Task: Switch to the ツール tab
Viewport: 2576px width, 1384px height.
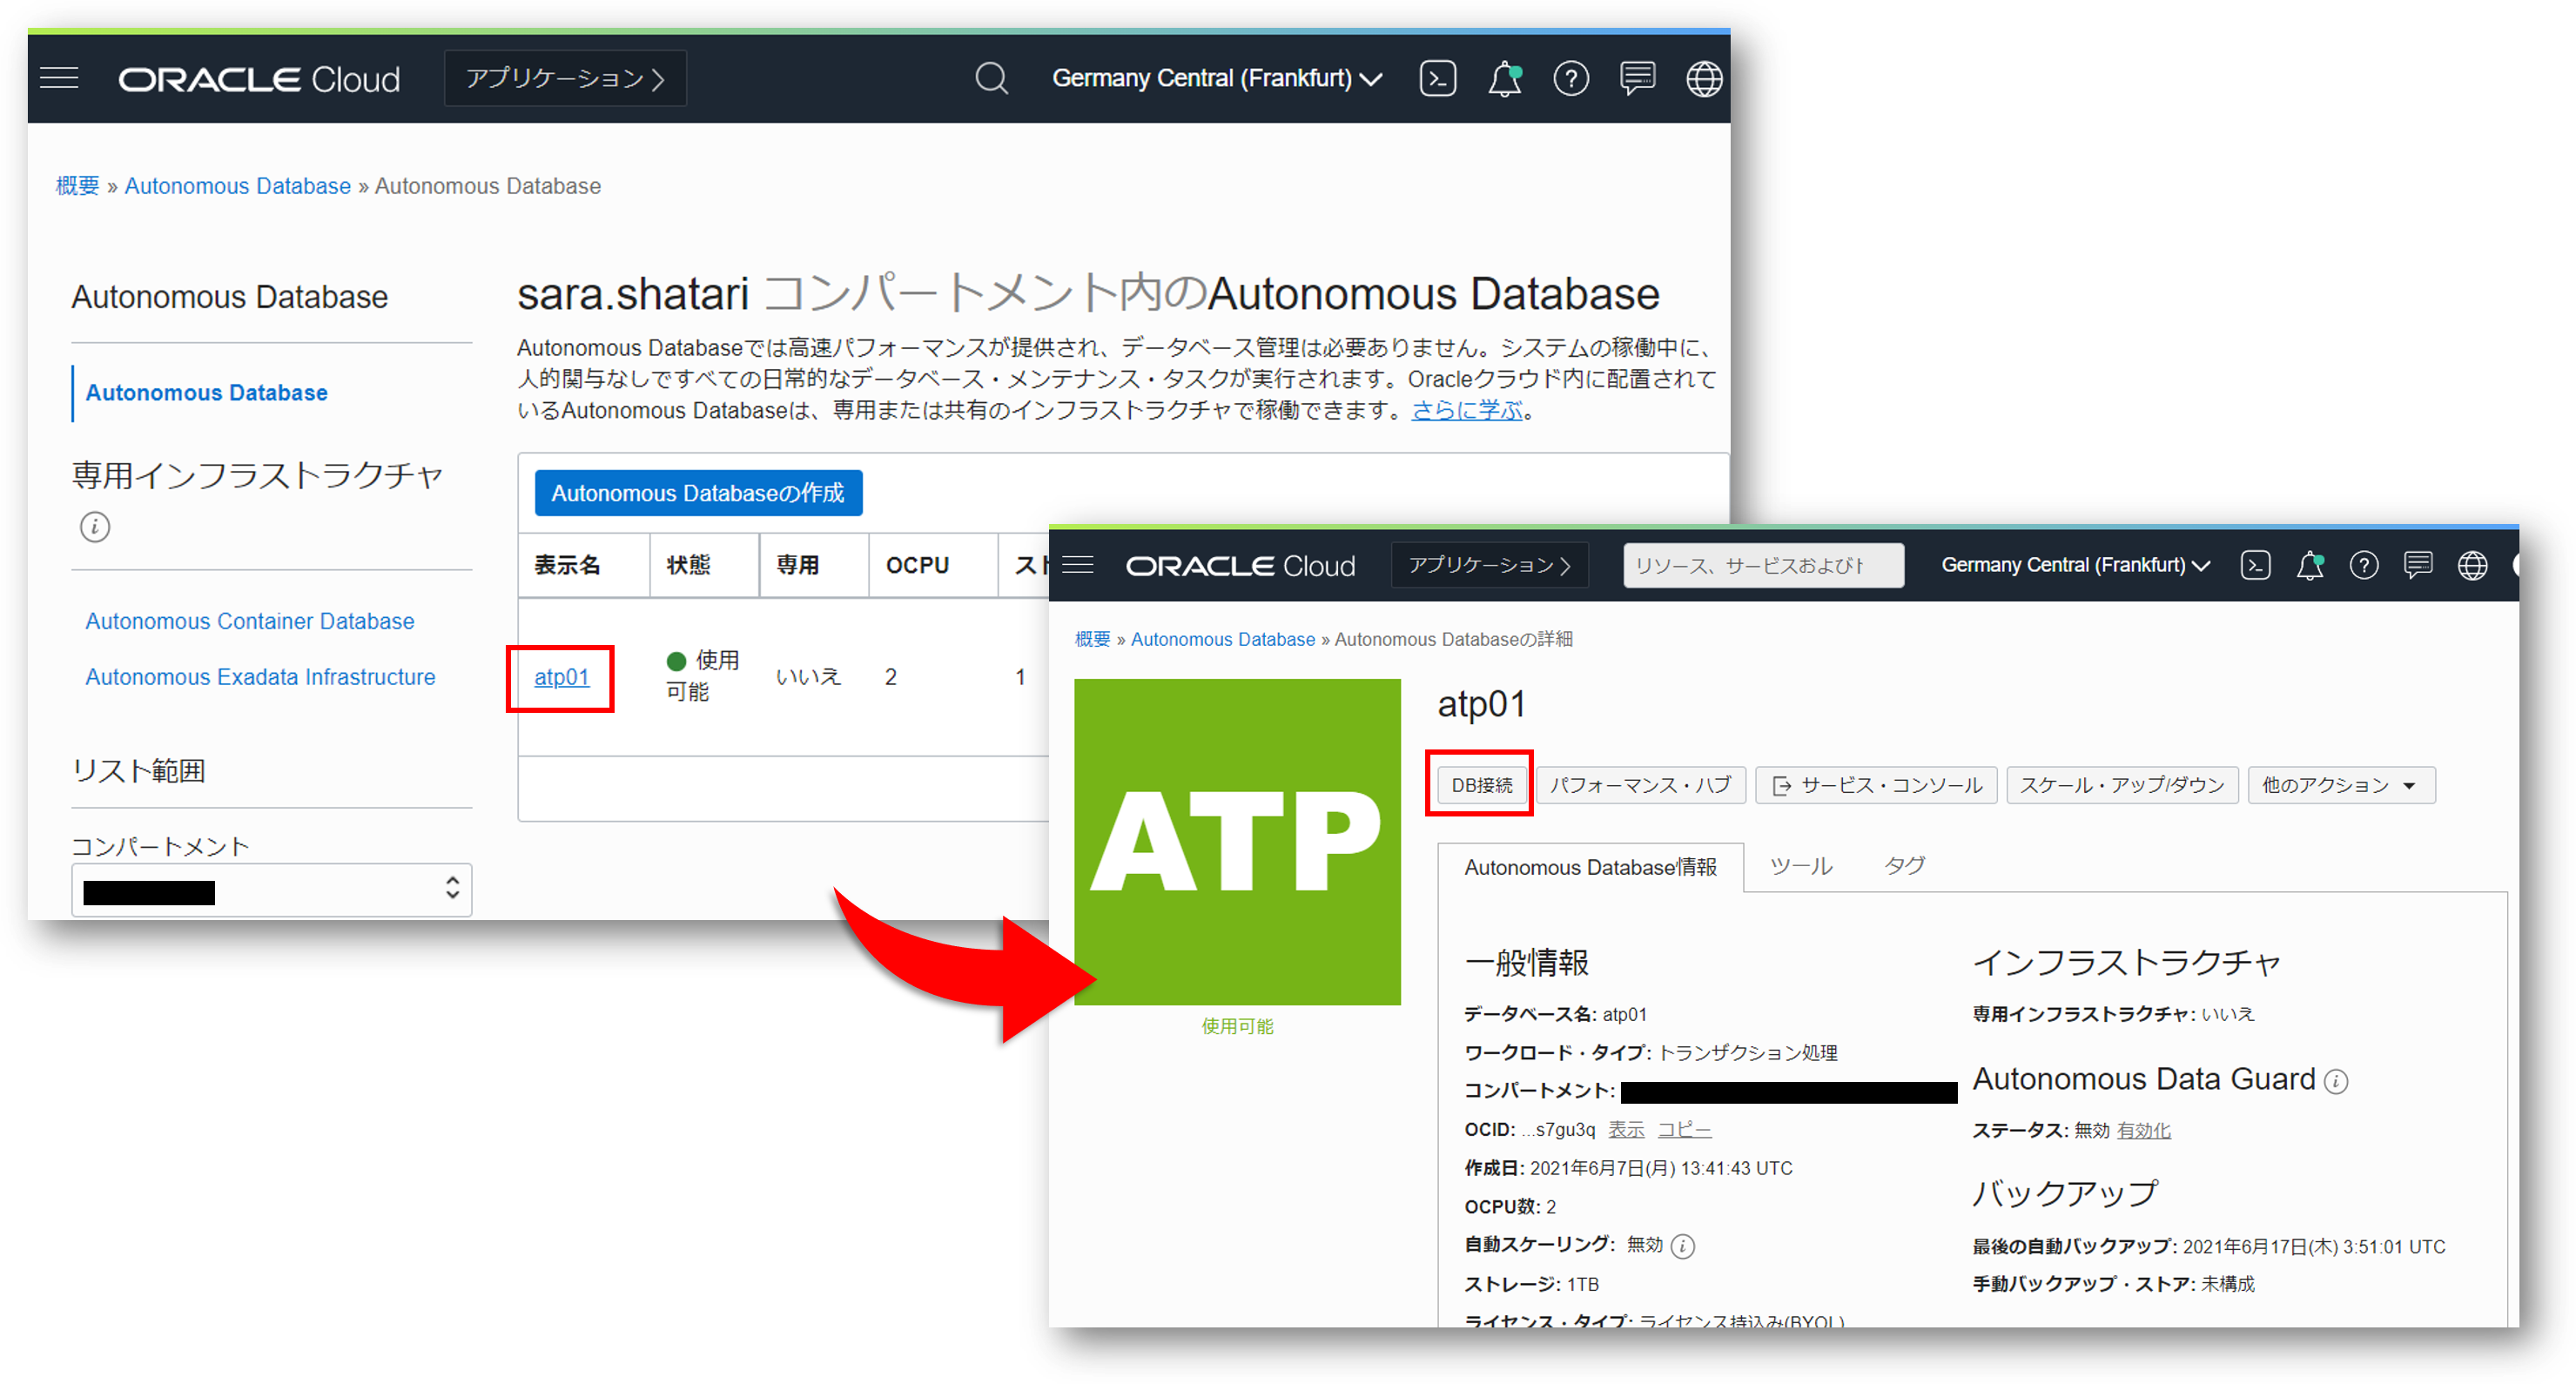Action: coord(1800,866)
